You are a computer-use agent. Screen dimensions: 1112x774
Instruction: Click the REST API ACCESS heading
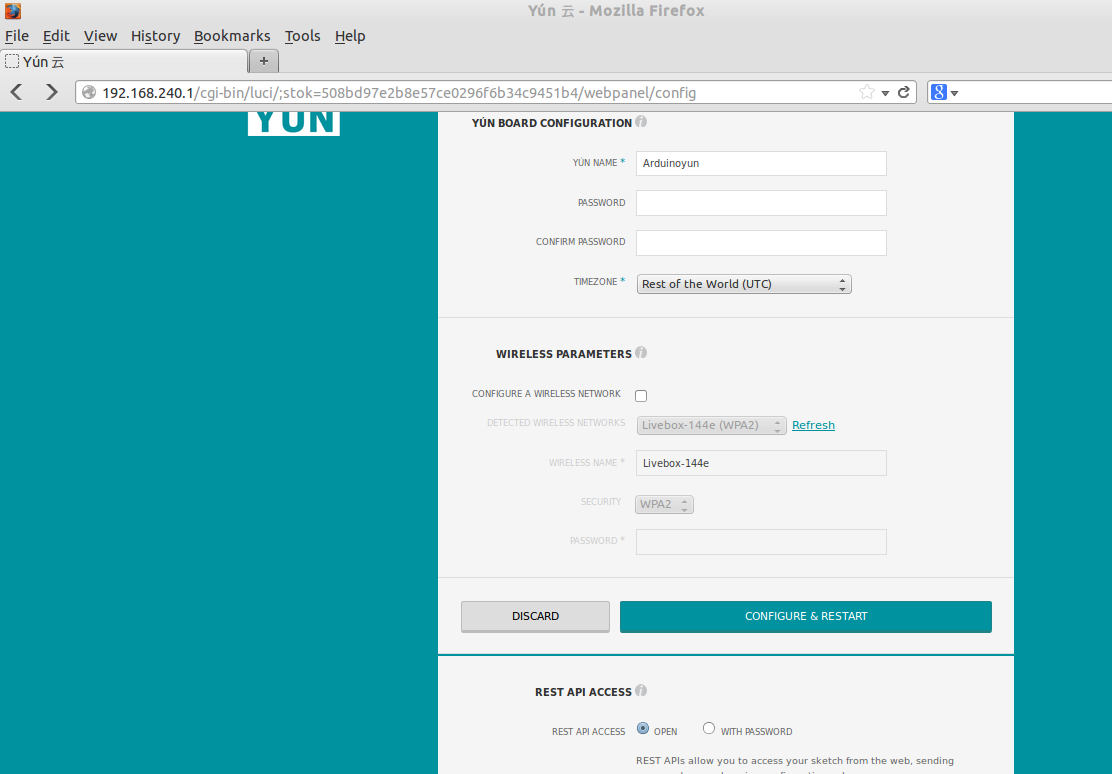tap(583, 692)
